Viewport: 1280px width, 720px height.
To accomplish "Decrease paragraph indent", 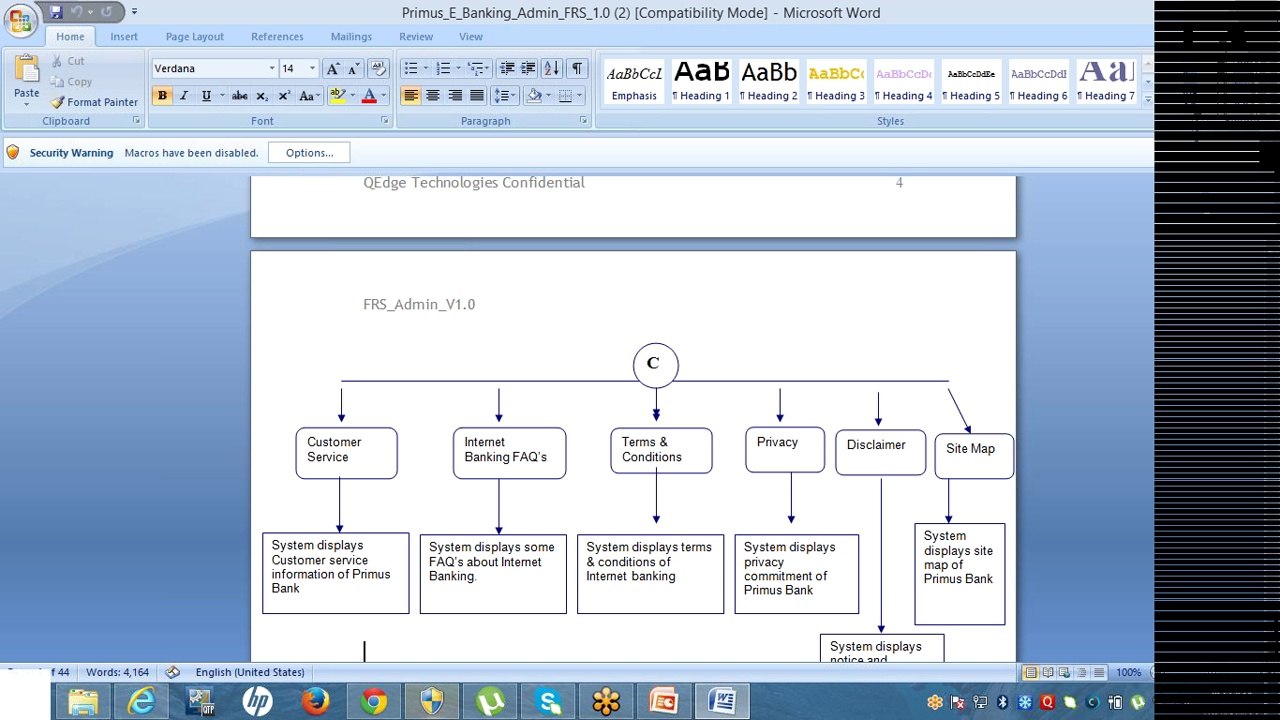I will [507, 68].
